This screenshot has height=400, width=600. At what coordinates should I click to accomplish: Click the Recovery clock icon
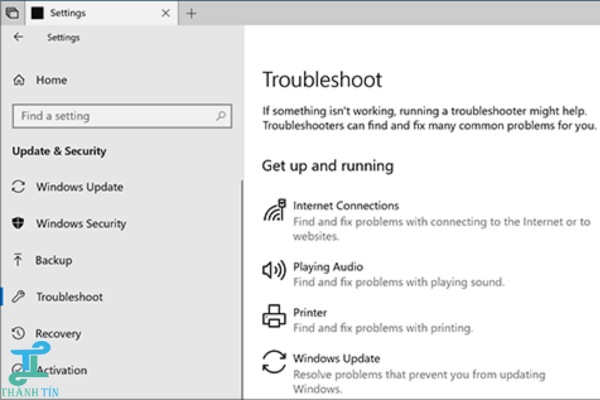pos(18,333)
